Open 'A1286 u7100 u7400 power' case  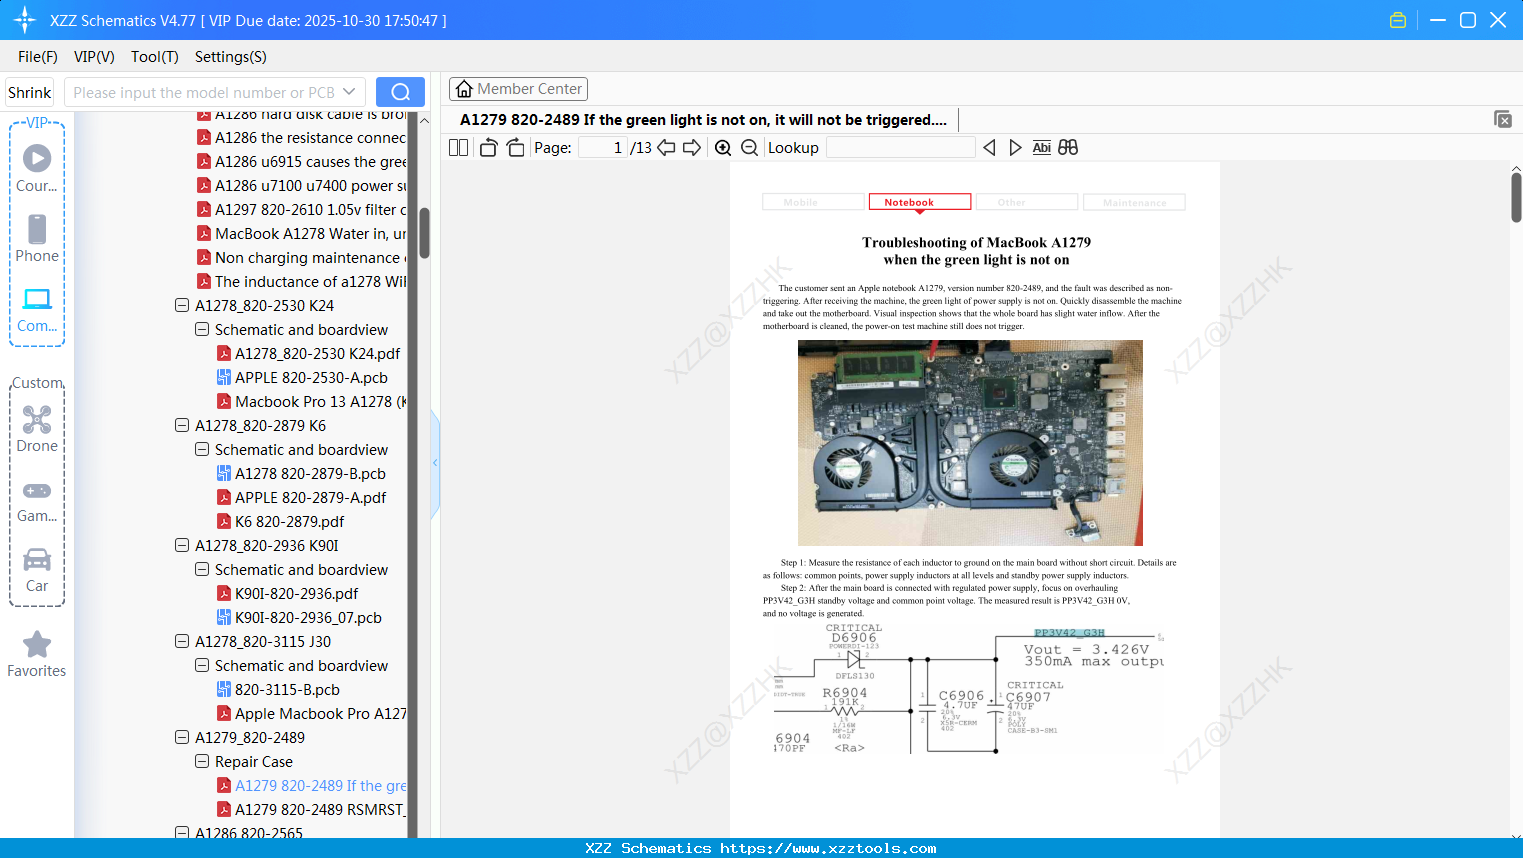[x=301, y=185]
